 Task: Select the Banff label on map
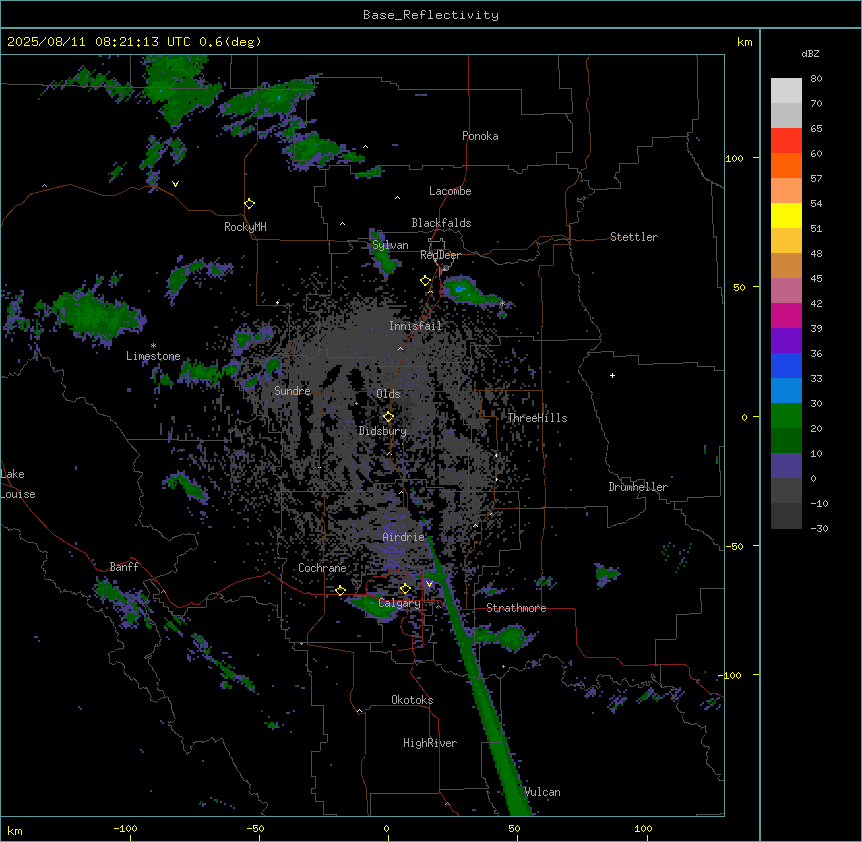point(124,567)
